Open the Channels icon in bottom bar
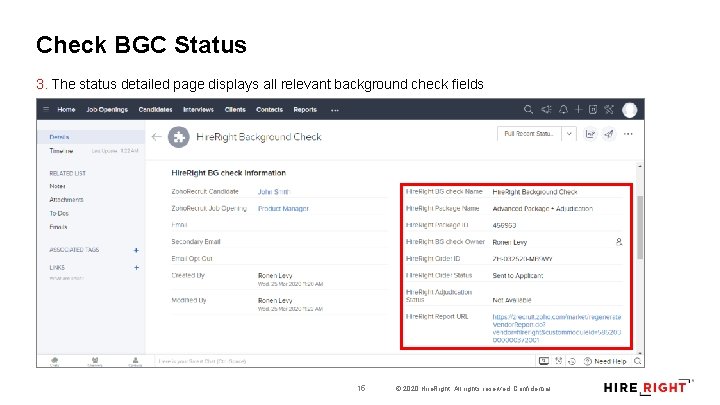The height and width of the screenshot is (405, 720). point(95,361)
